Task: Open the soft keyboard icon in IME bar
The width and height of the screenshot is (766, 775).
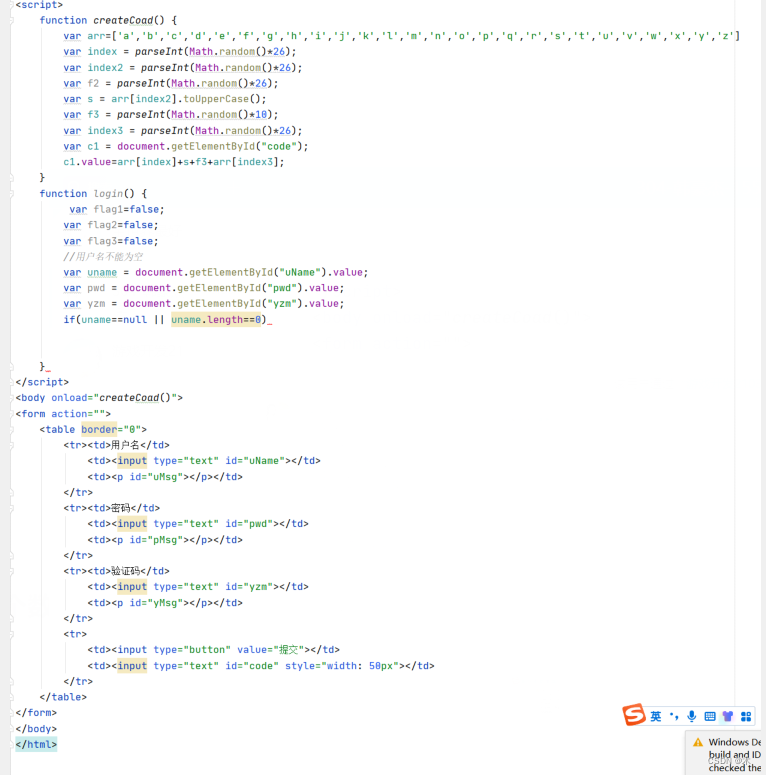Action: click(710, 716)
